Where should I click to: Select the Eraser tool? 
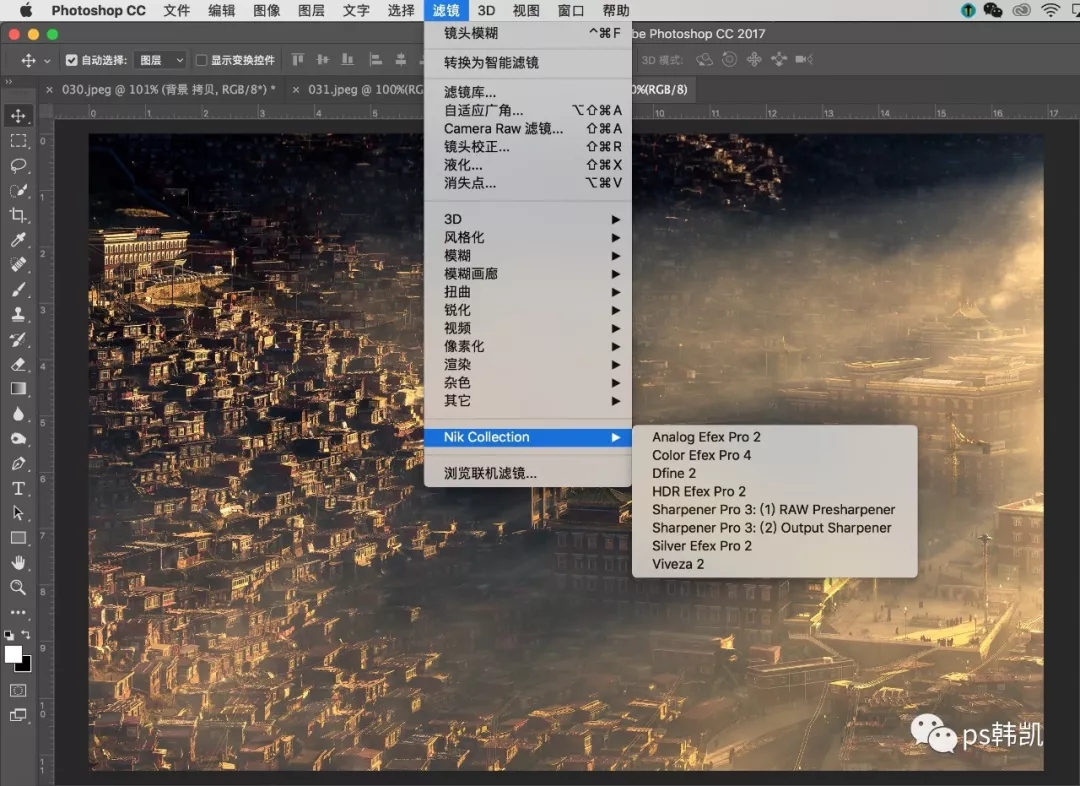pos(19,364)
